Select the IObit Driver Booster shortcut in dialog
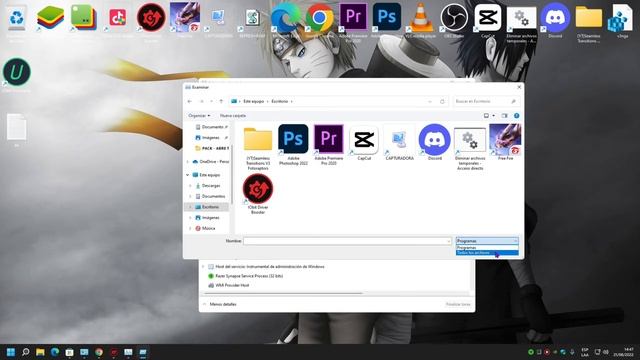This screenshot has height=360, width=640. 258,194
